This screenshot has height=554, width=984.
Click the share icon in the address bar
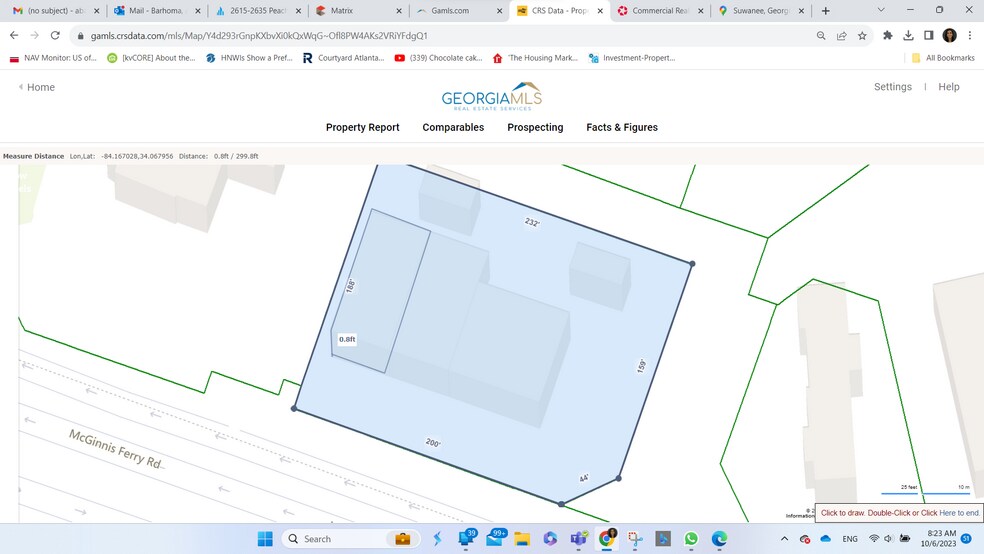(841, 35)
